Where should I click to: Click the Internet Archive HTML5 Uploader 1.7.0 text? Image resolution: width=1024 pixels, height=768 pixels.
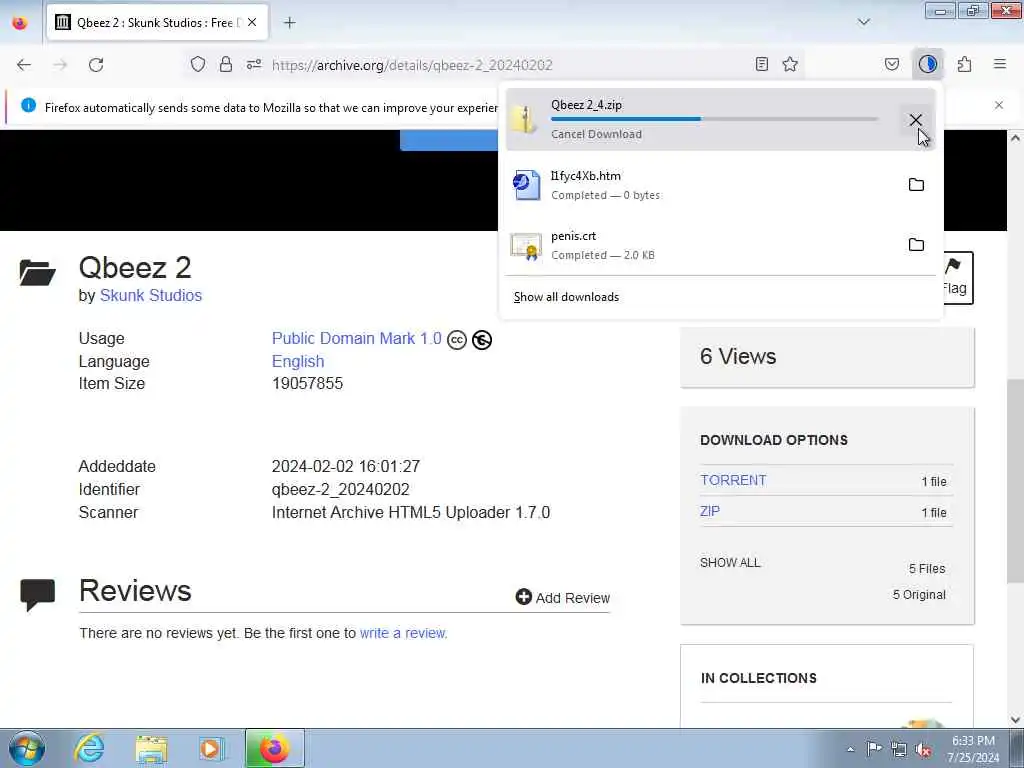pyautogui.click(x=411, y=512)
